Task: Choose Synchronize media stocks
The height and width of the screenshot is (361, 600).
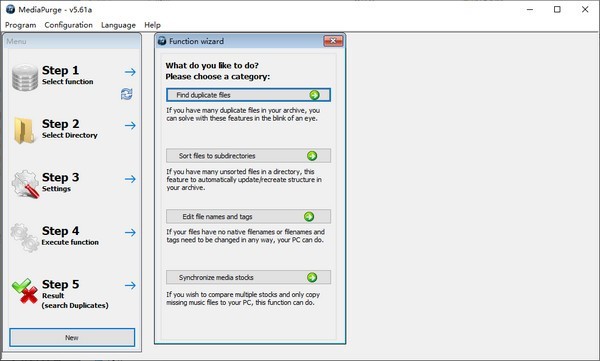Action: pyautogui.click(x=248, y=277)
